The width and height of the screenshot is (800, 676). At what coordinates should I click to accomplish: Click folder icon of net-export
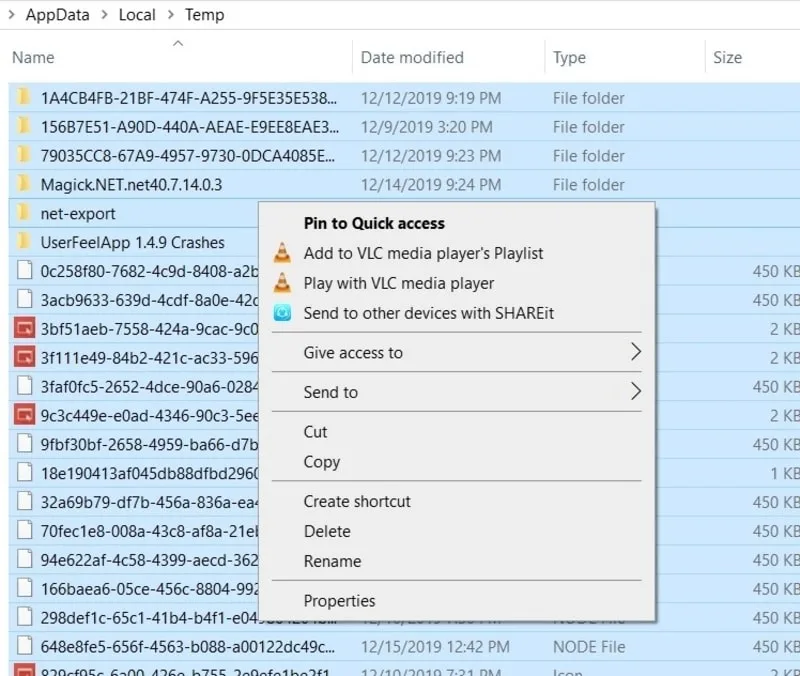click(23, 213)
